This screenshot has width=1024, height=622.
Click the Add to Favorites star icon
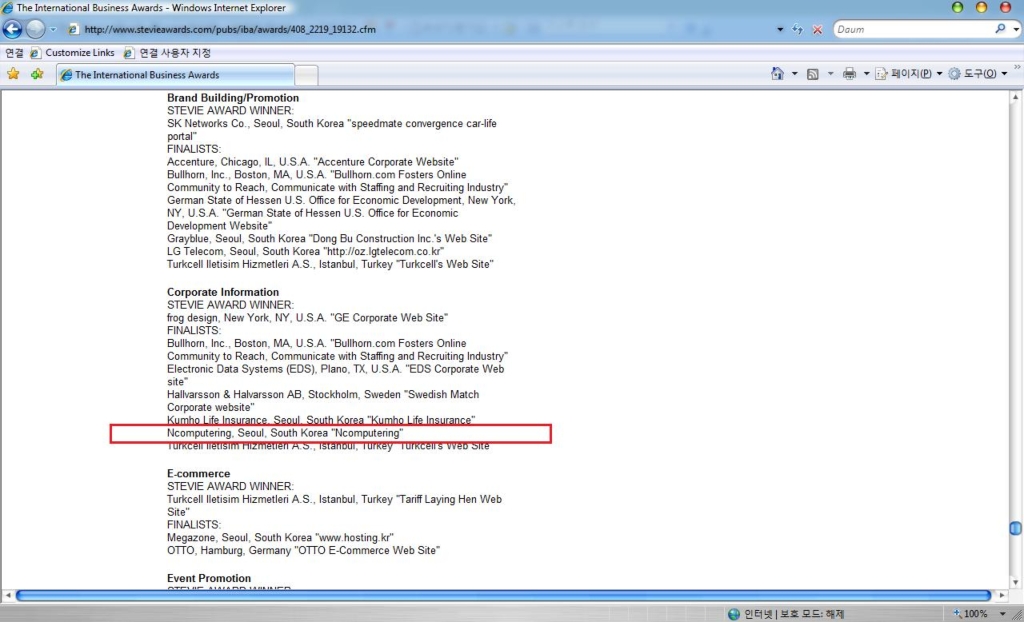[x=37, y=74]
